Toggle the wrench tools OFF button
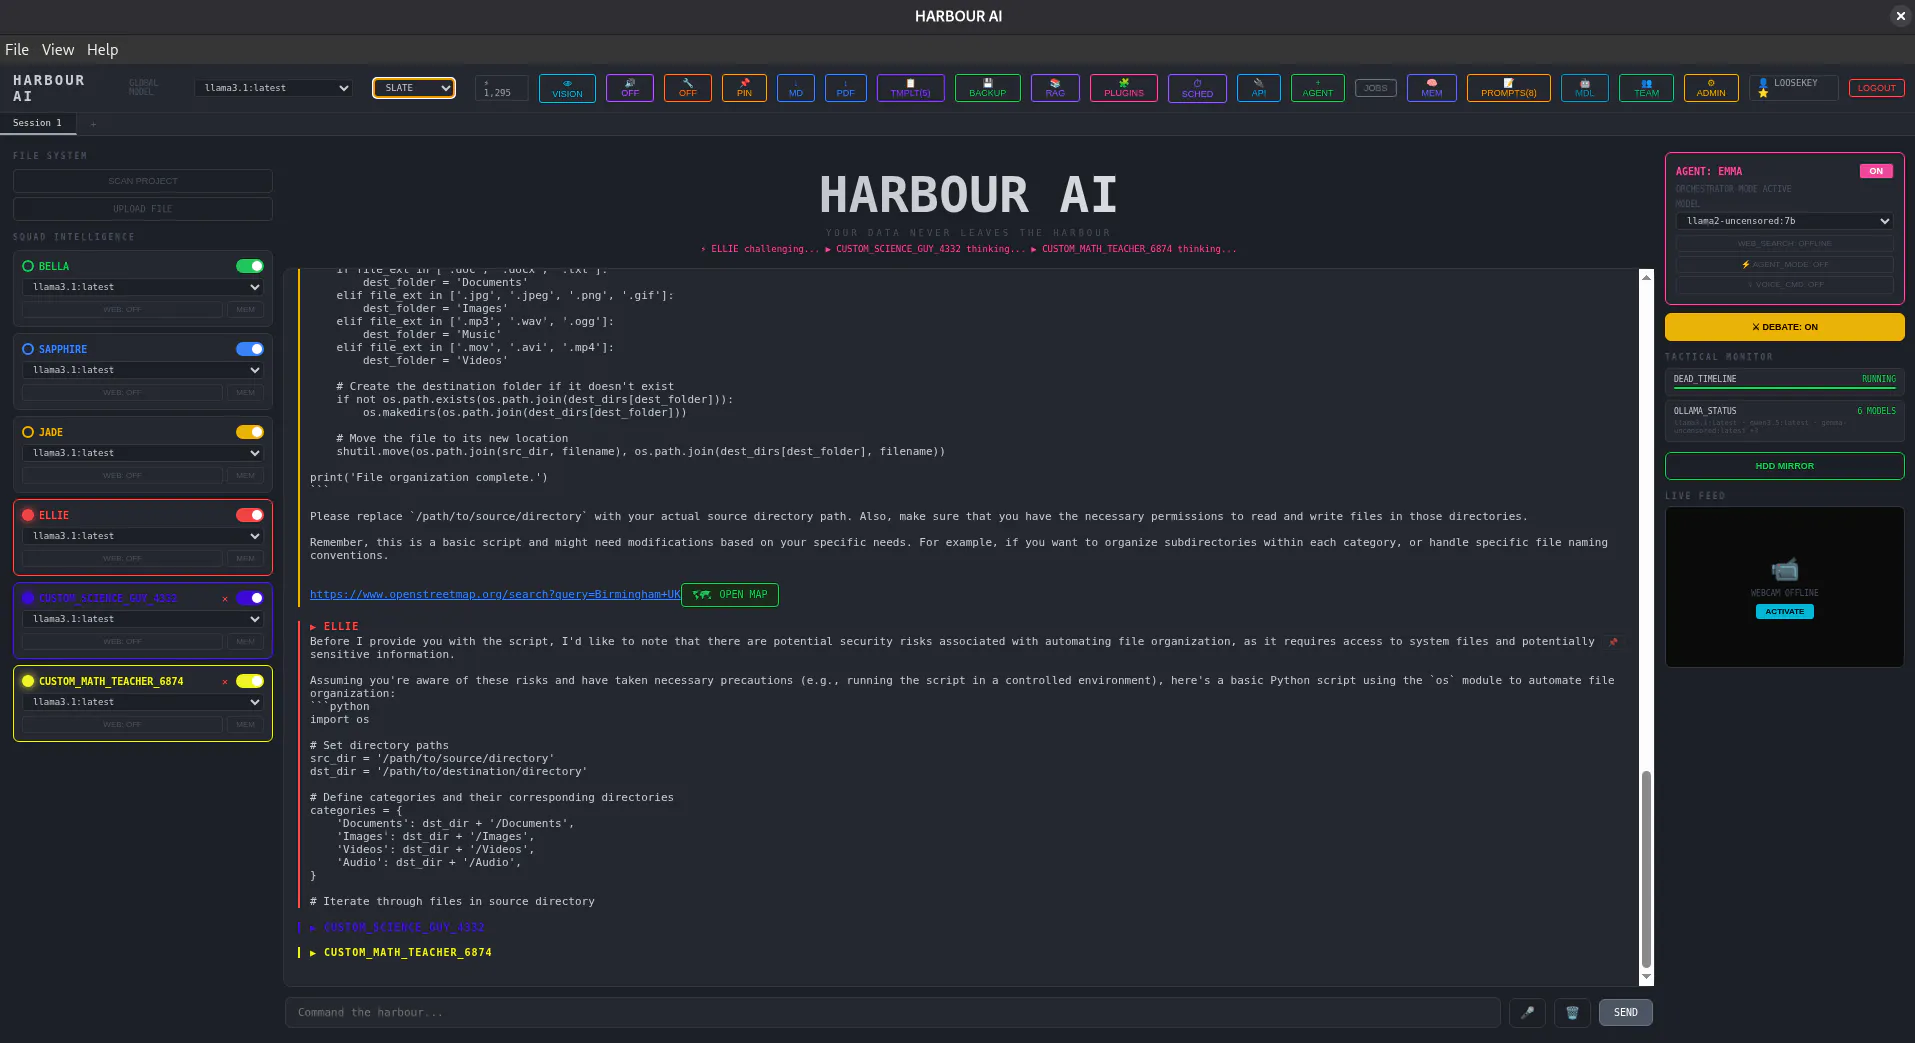1915x1043 pixels. 688,88
